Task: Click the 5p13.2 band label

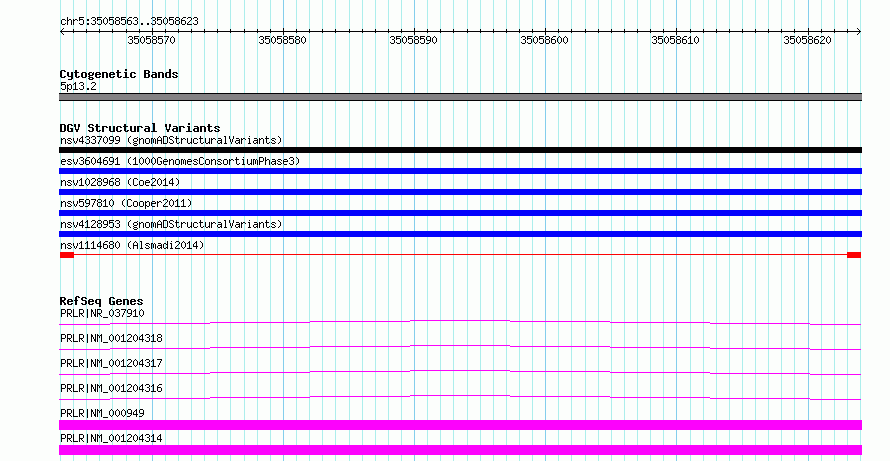Action: [x=78, y=86]
